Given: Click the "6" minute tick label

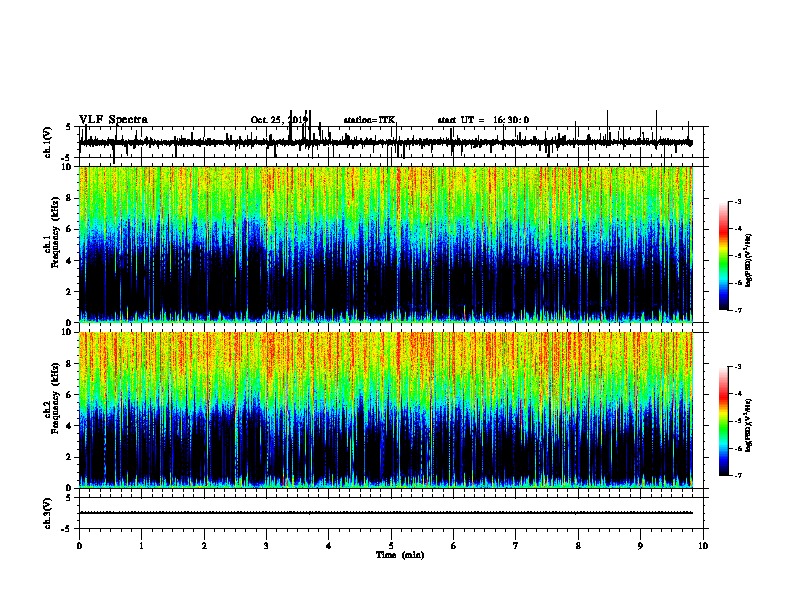Looking at the screenshot, I should [454, 546].
